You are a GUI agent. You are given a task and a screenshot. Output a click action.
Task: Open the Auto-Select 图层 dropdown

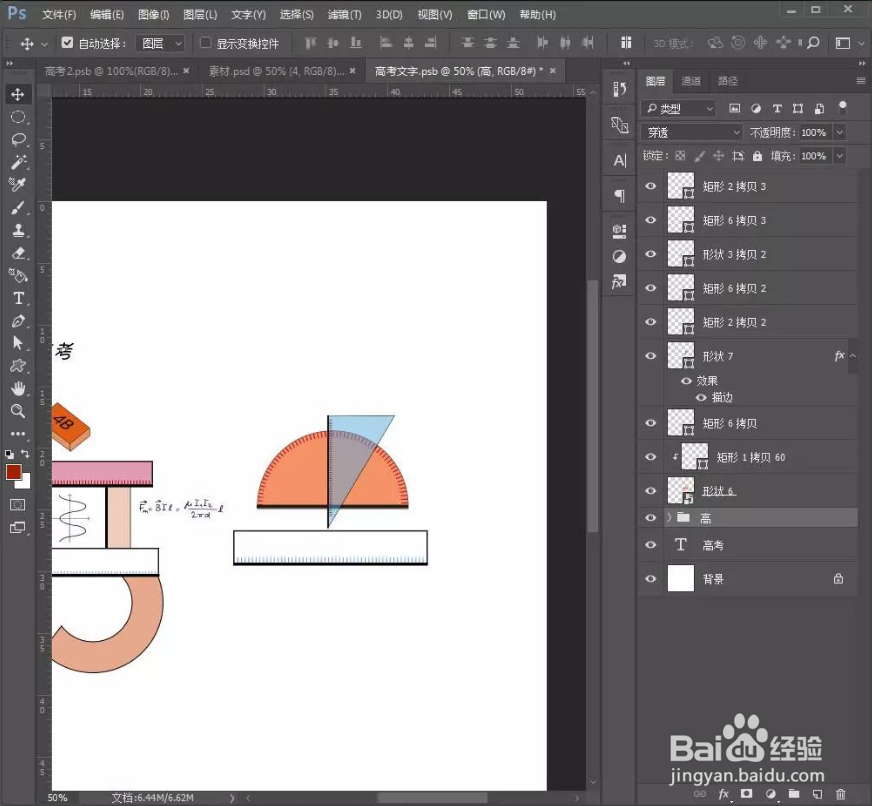point(160,43)
